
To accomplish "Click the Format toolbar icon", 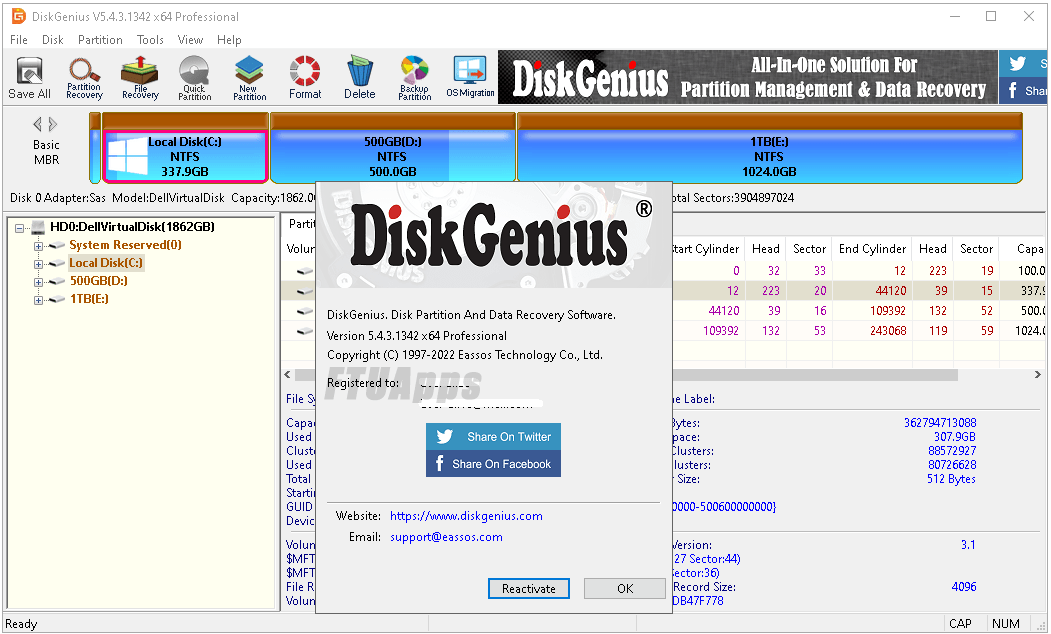I will coord(305,78).
